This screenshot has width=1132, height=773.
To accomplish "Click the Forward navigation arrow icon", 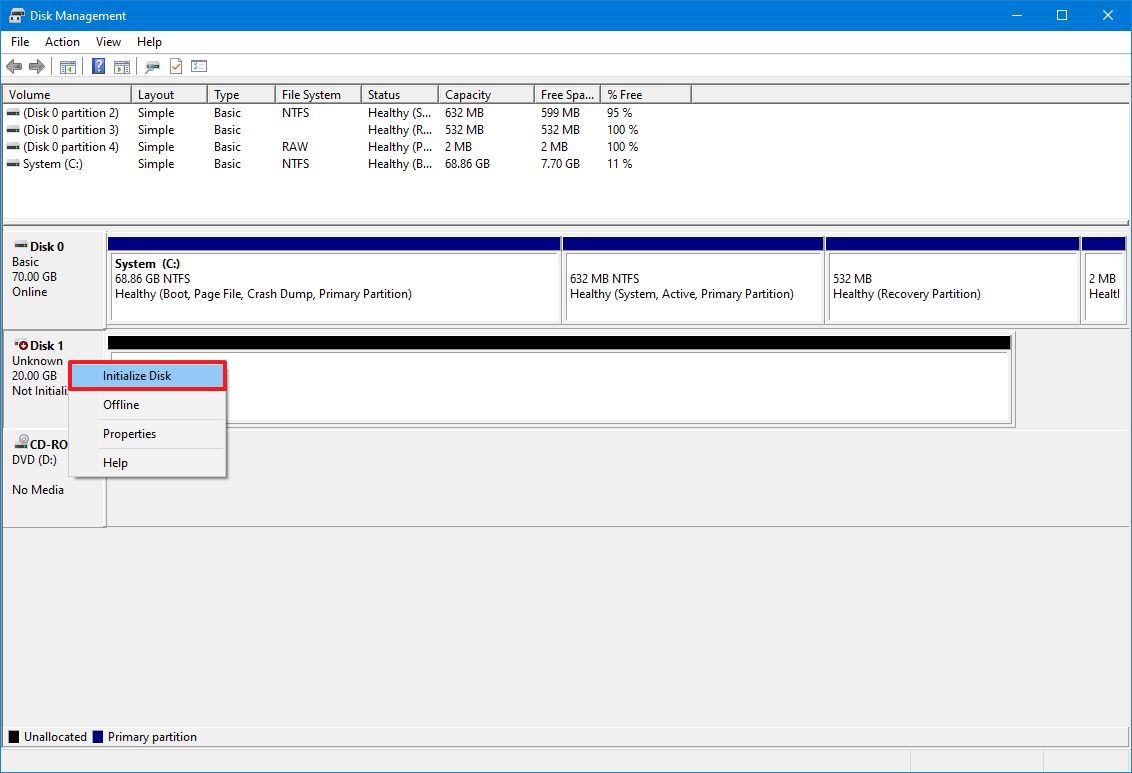I will coord(36,67).
